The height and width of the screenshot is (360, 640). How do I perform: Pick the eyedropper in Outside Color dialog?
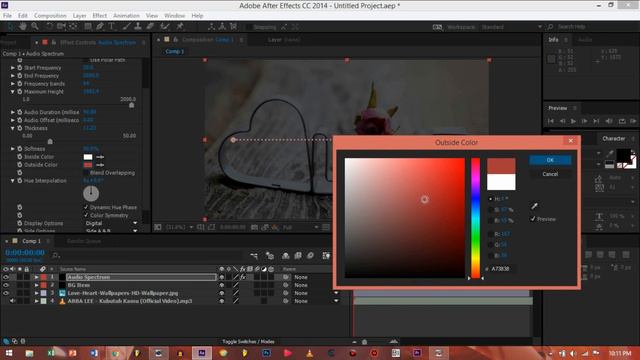[x=534, y=206]
